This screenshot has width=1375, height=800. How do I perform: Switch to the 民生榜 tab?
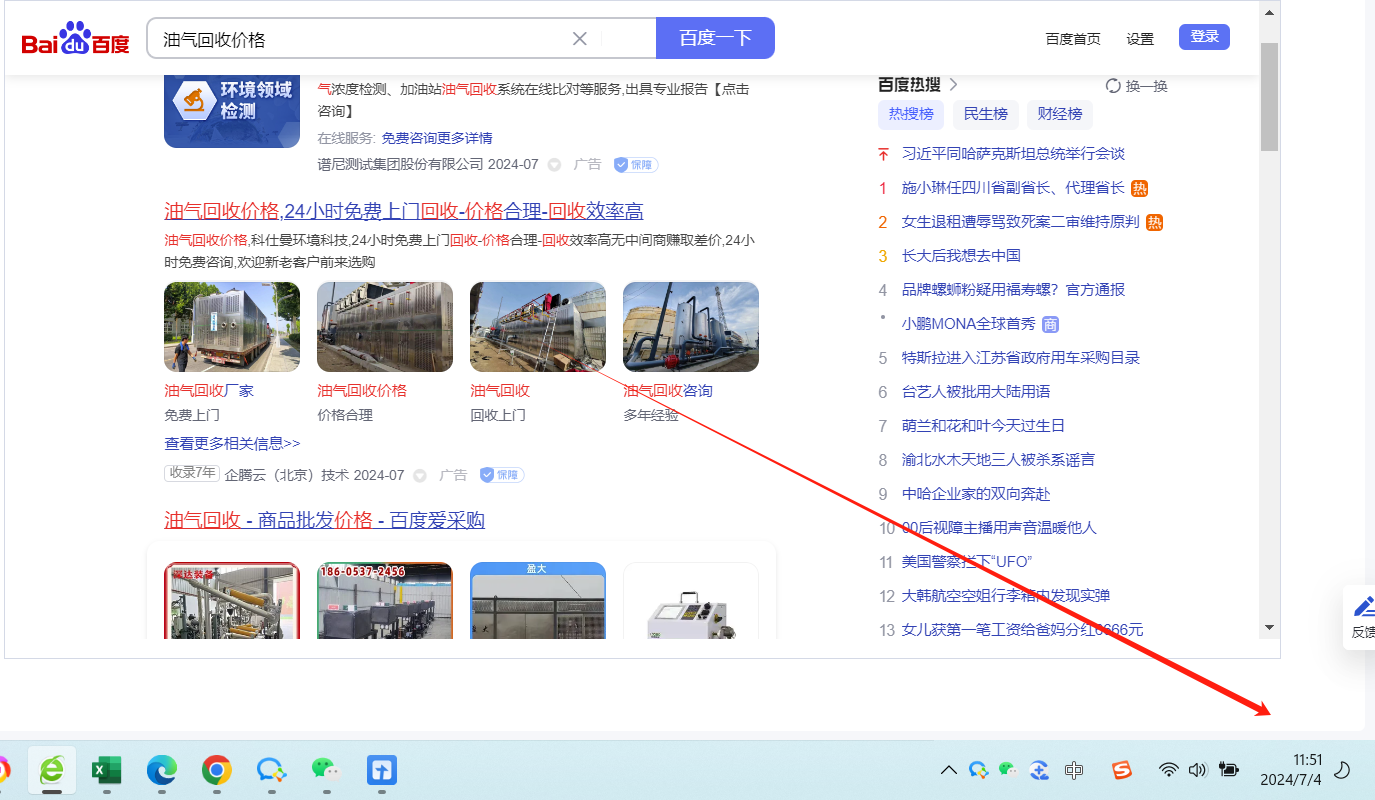point(985,114)
